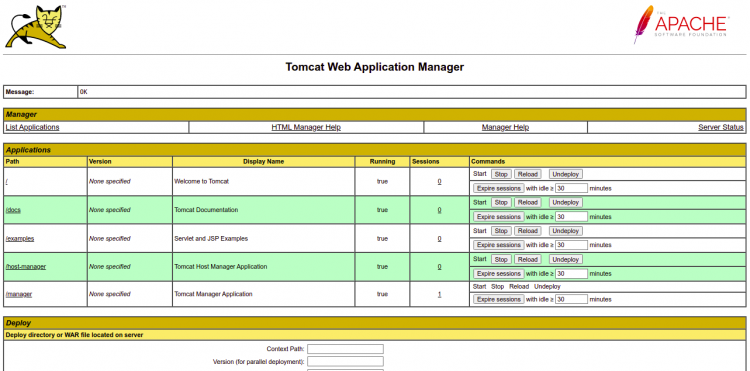
Task: Open session count 0 for /host-manager
Action: click(439, 267)
